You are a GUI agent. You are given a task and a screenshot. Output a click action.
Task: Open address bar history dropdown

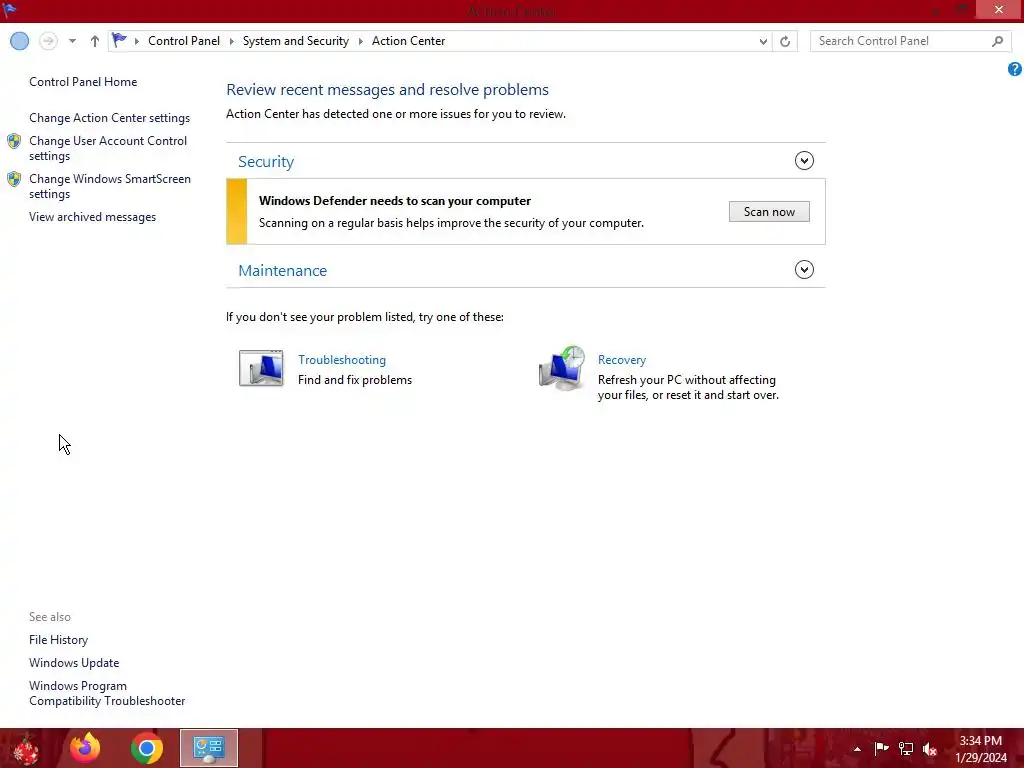point(763,41)
